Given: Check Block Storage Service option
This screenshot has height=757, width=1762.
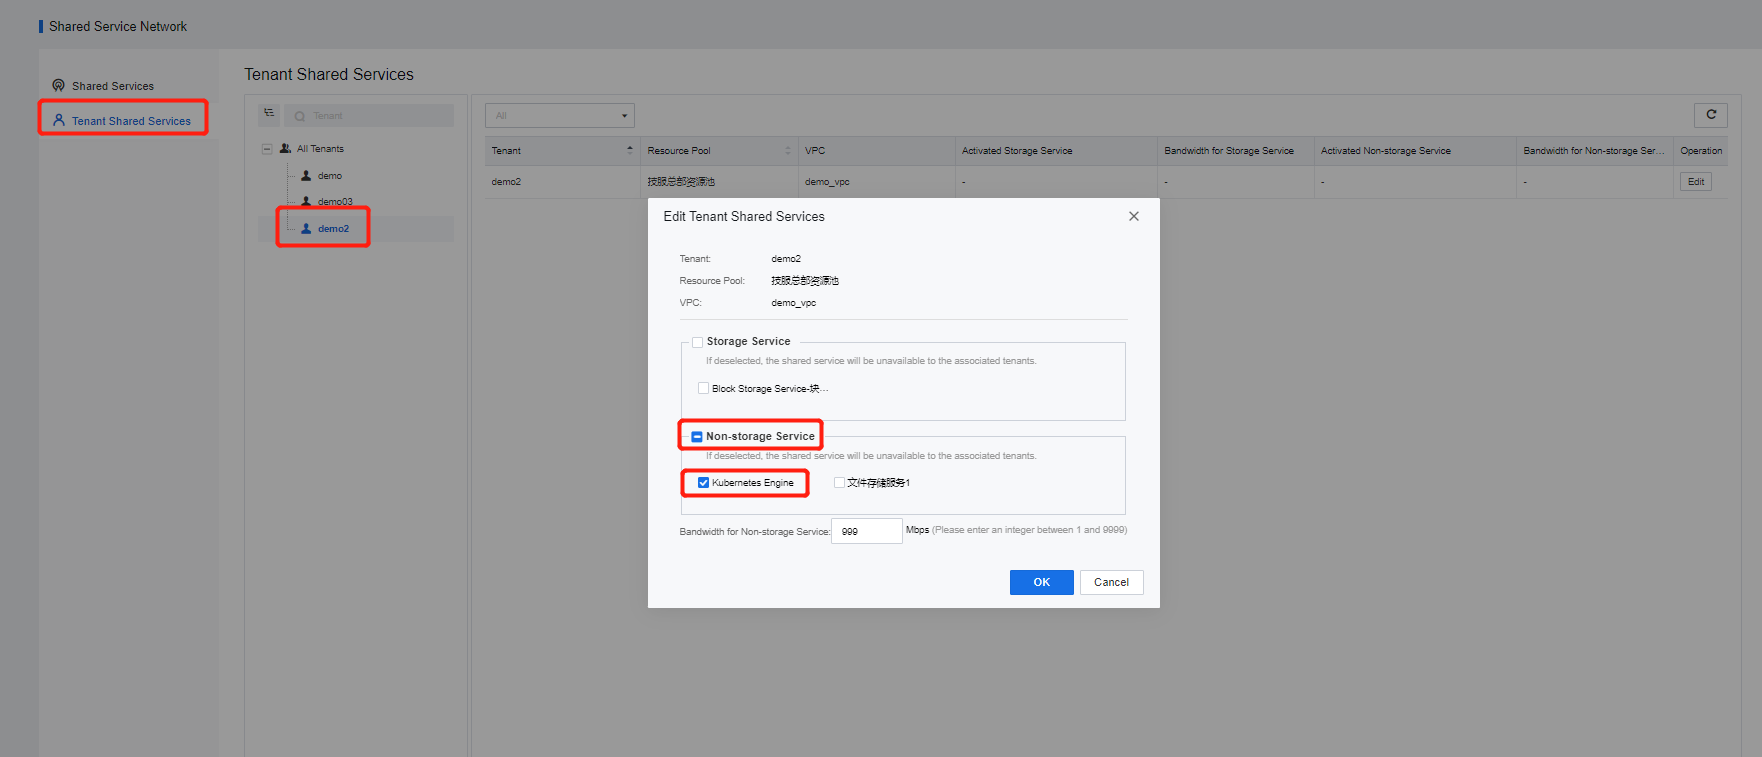Looking at the screenshot, I should point(704,389).
